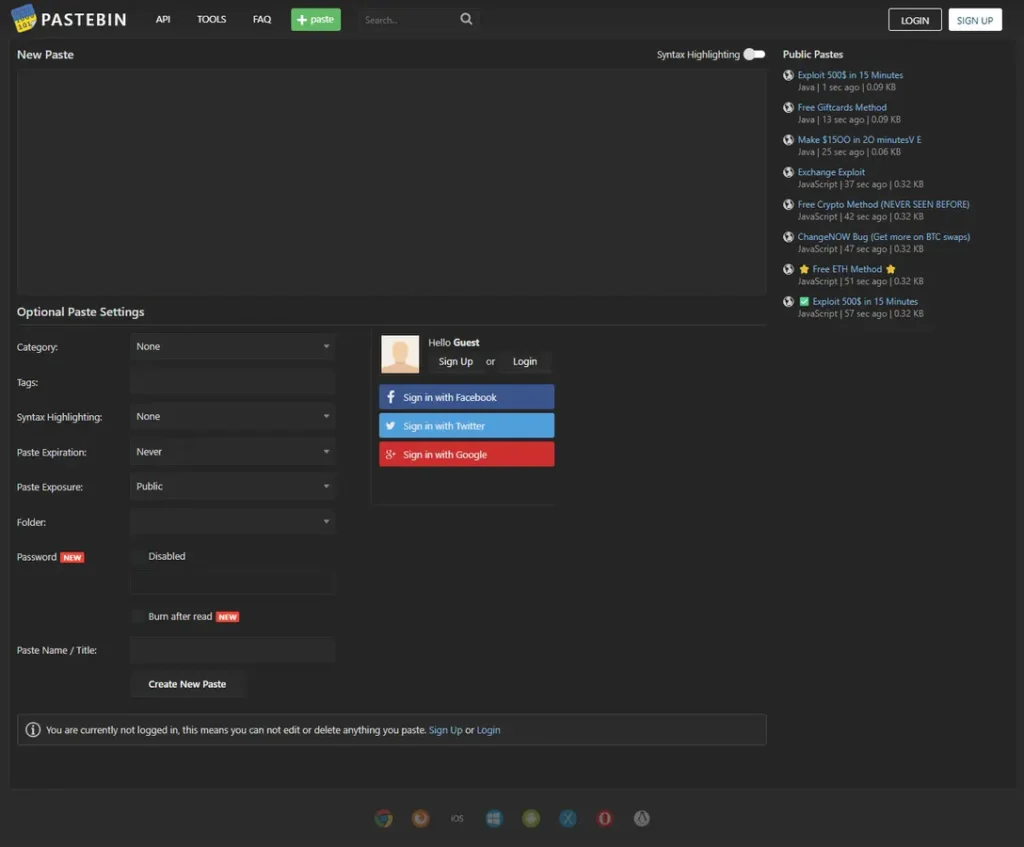Open the Category dropdown
The image size is (1024, 847).
232,346
